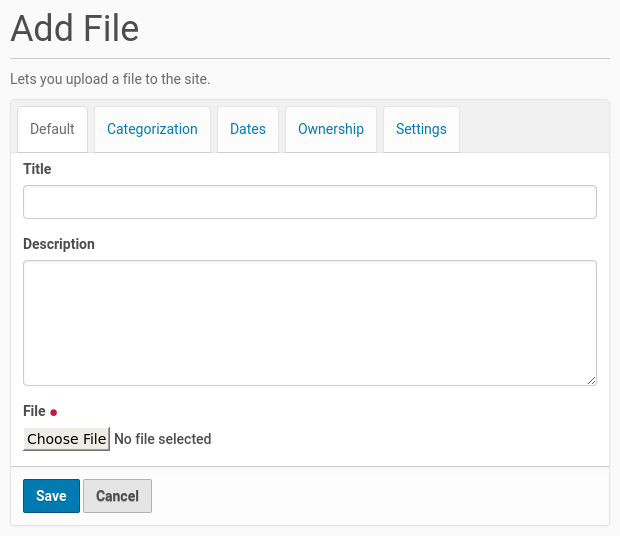Click the 'Add File' page heading
Screen dimensions: 620x536
pyautogui.click(x=75, y=28)
